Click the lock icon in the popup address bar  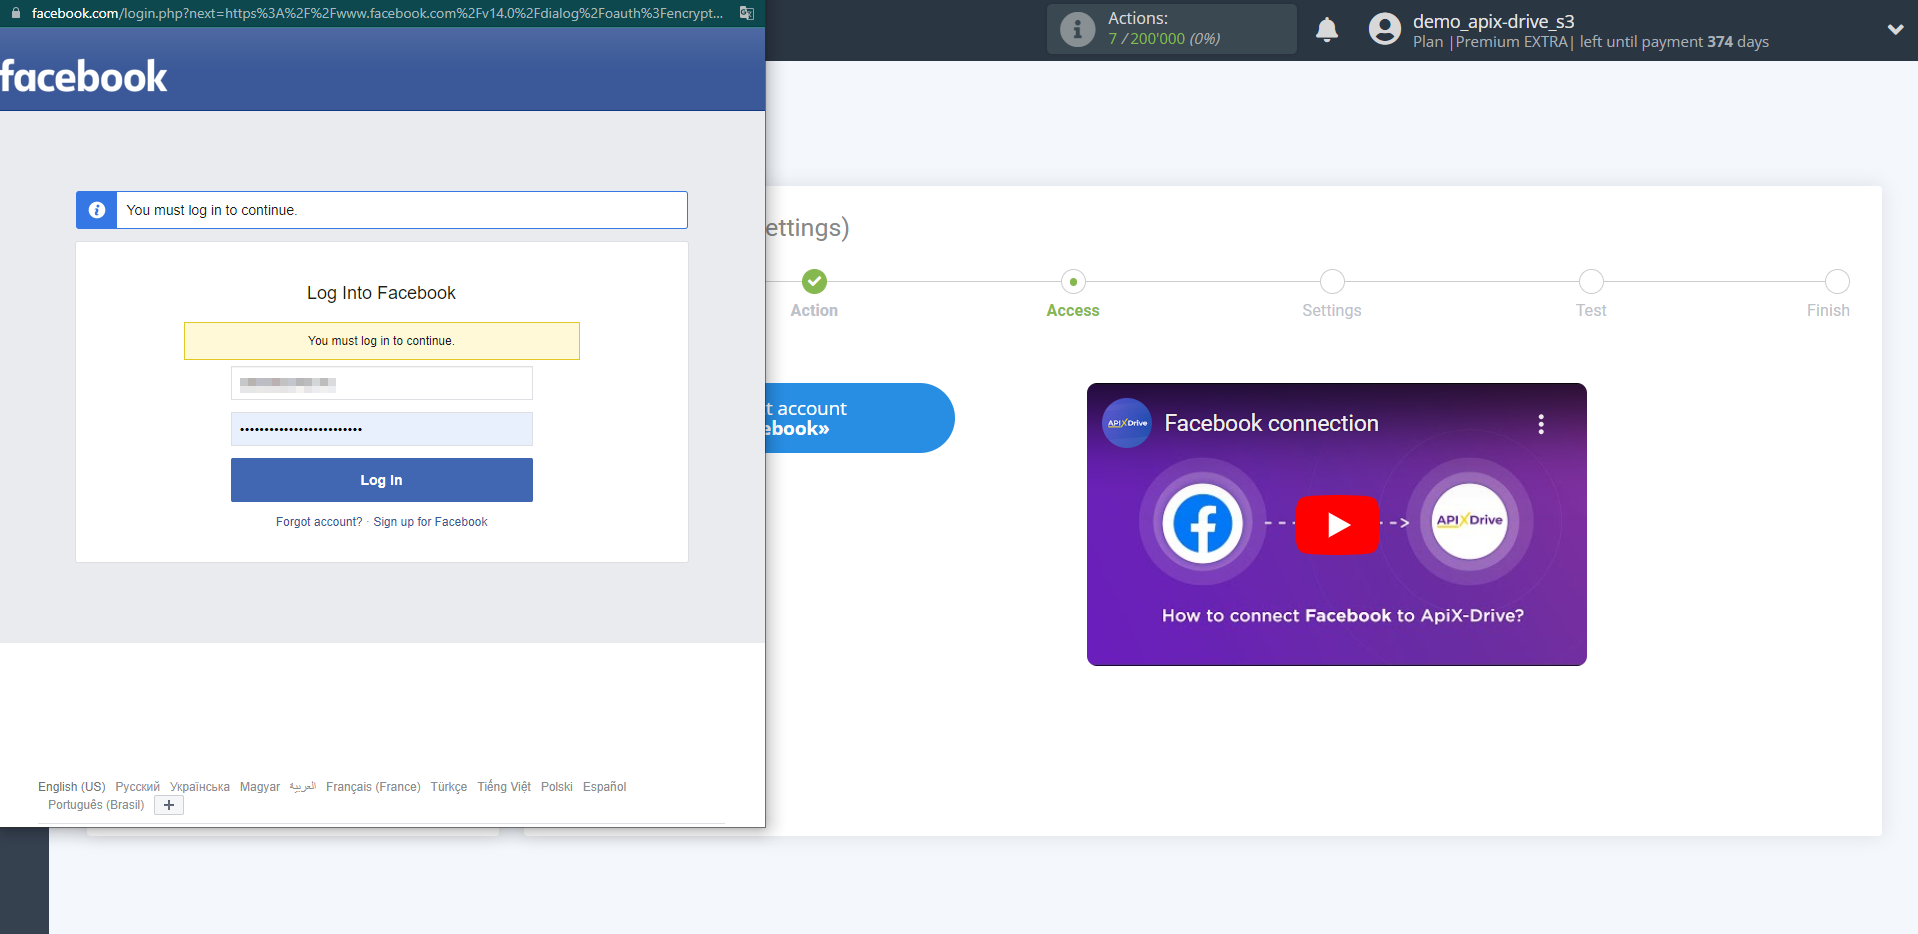click(16, 13)
